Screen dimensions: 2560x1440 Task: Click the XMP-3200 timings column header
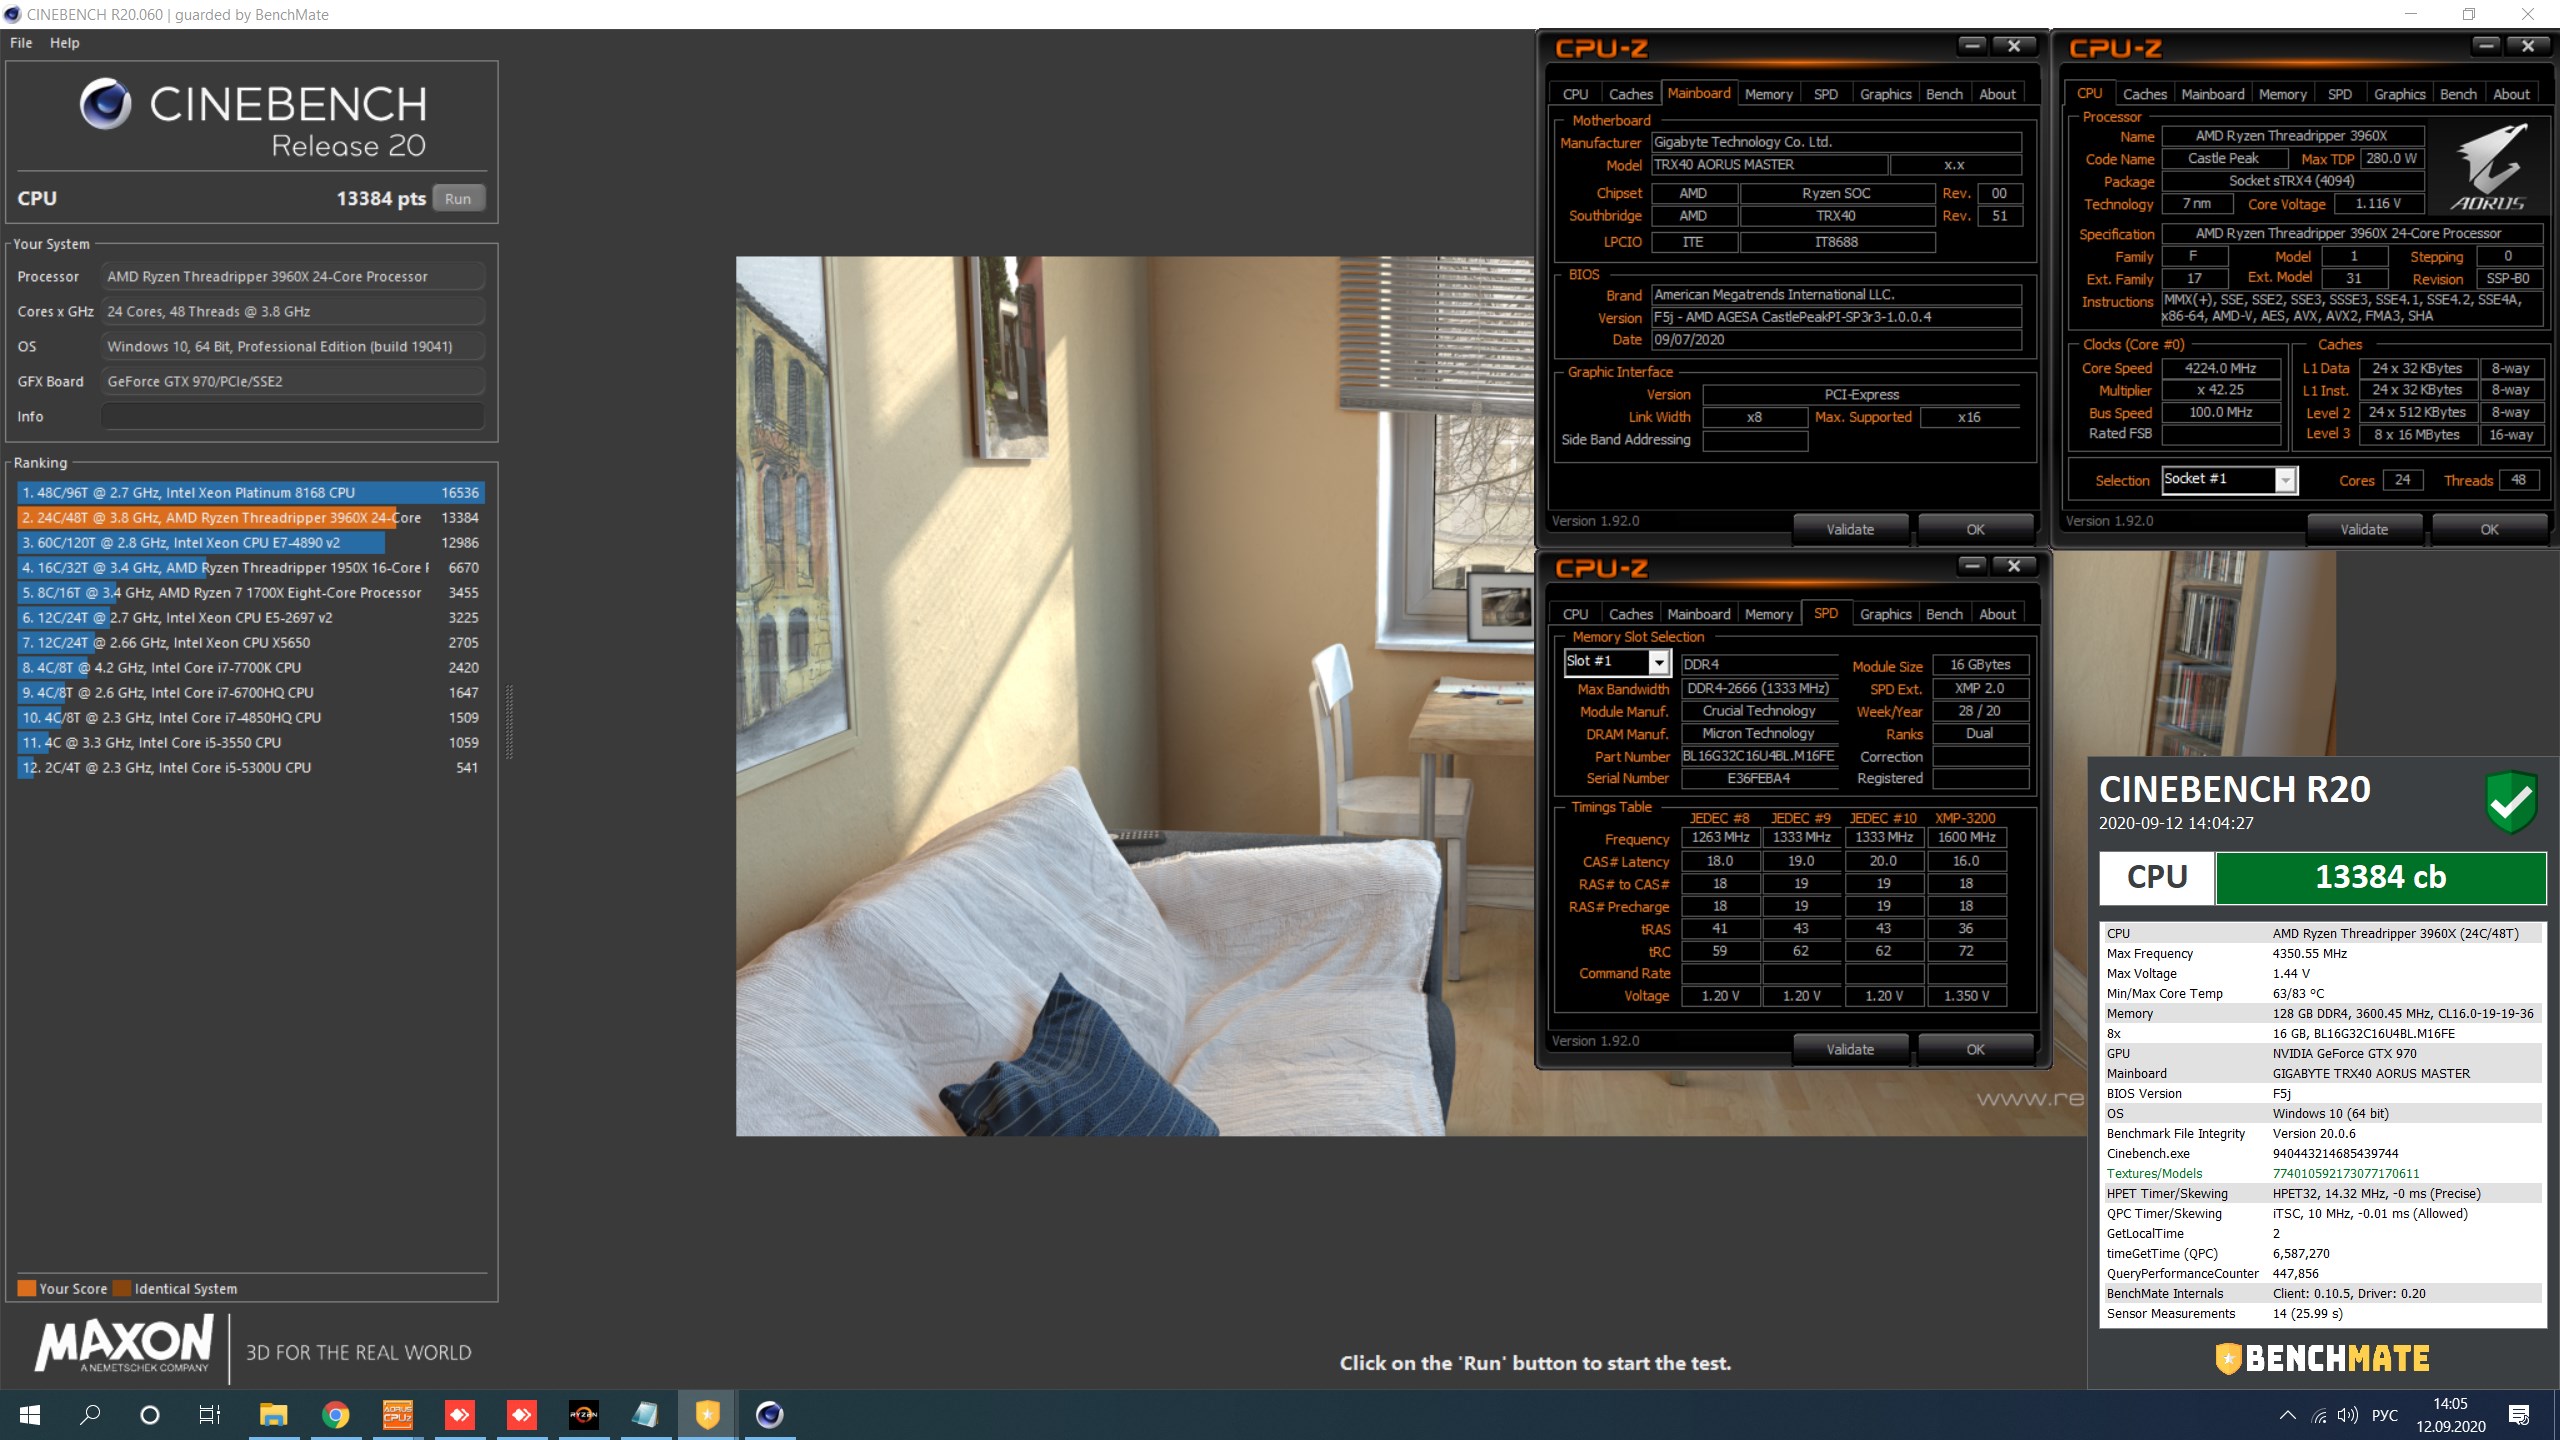click(x=1965, y=818)
